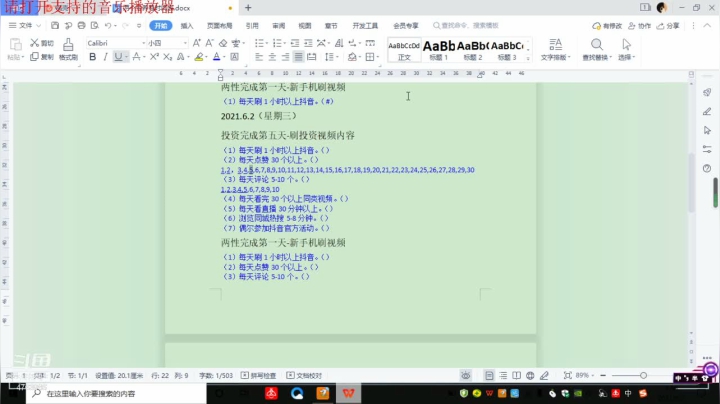
Task: Click the zoom slider handle
Action: point(643,376)
